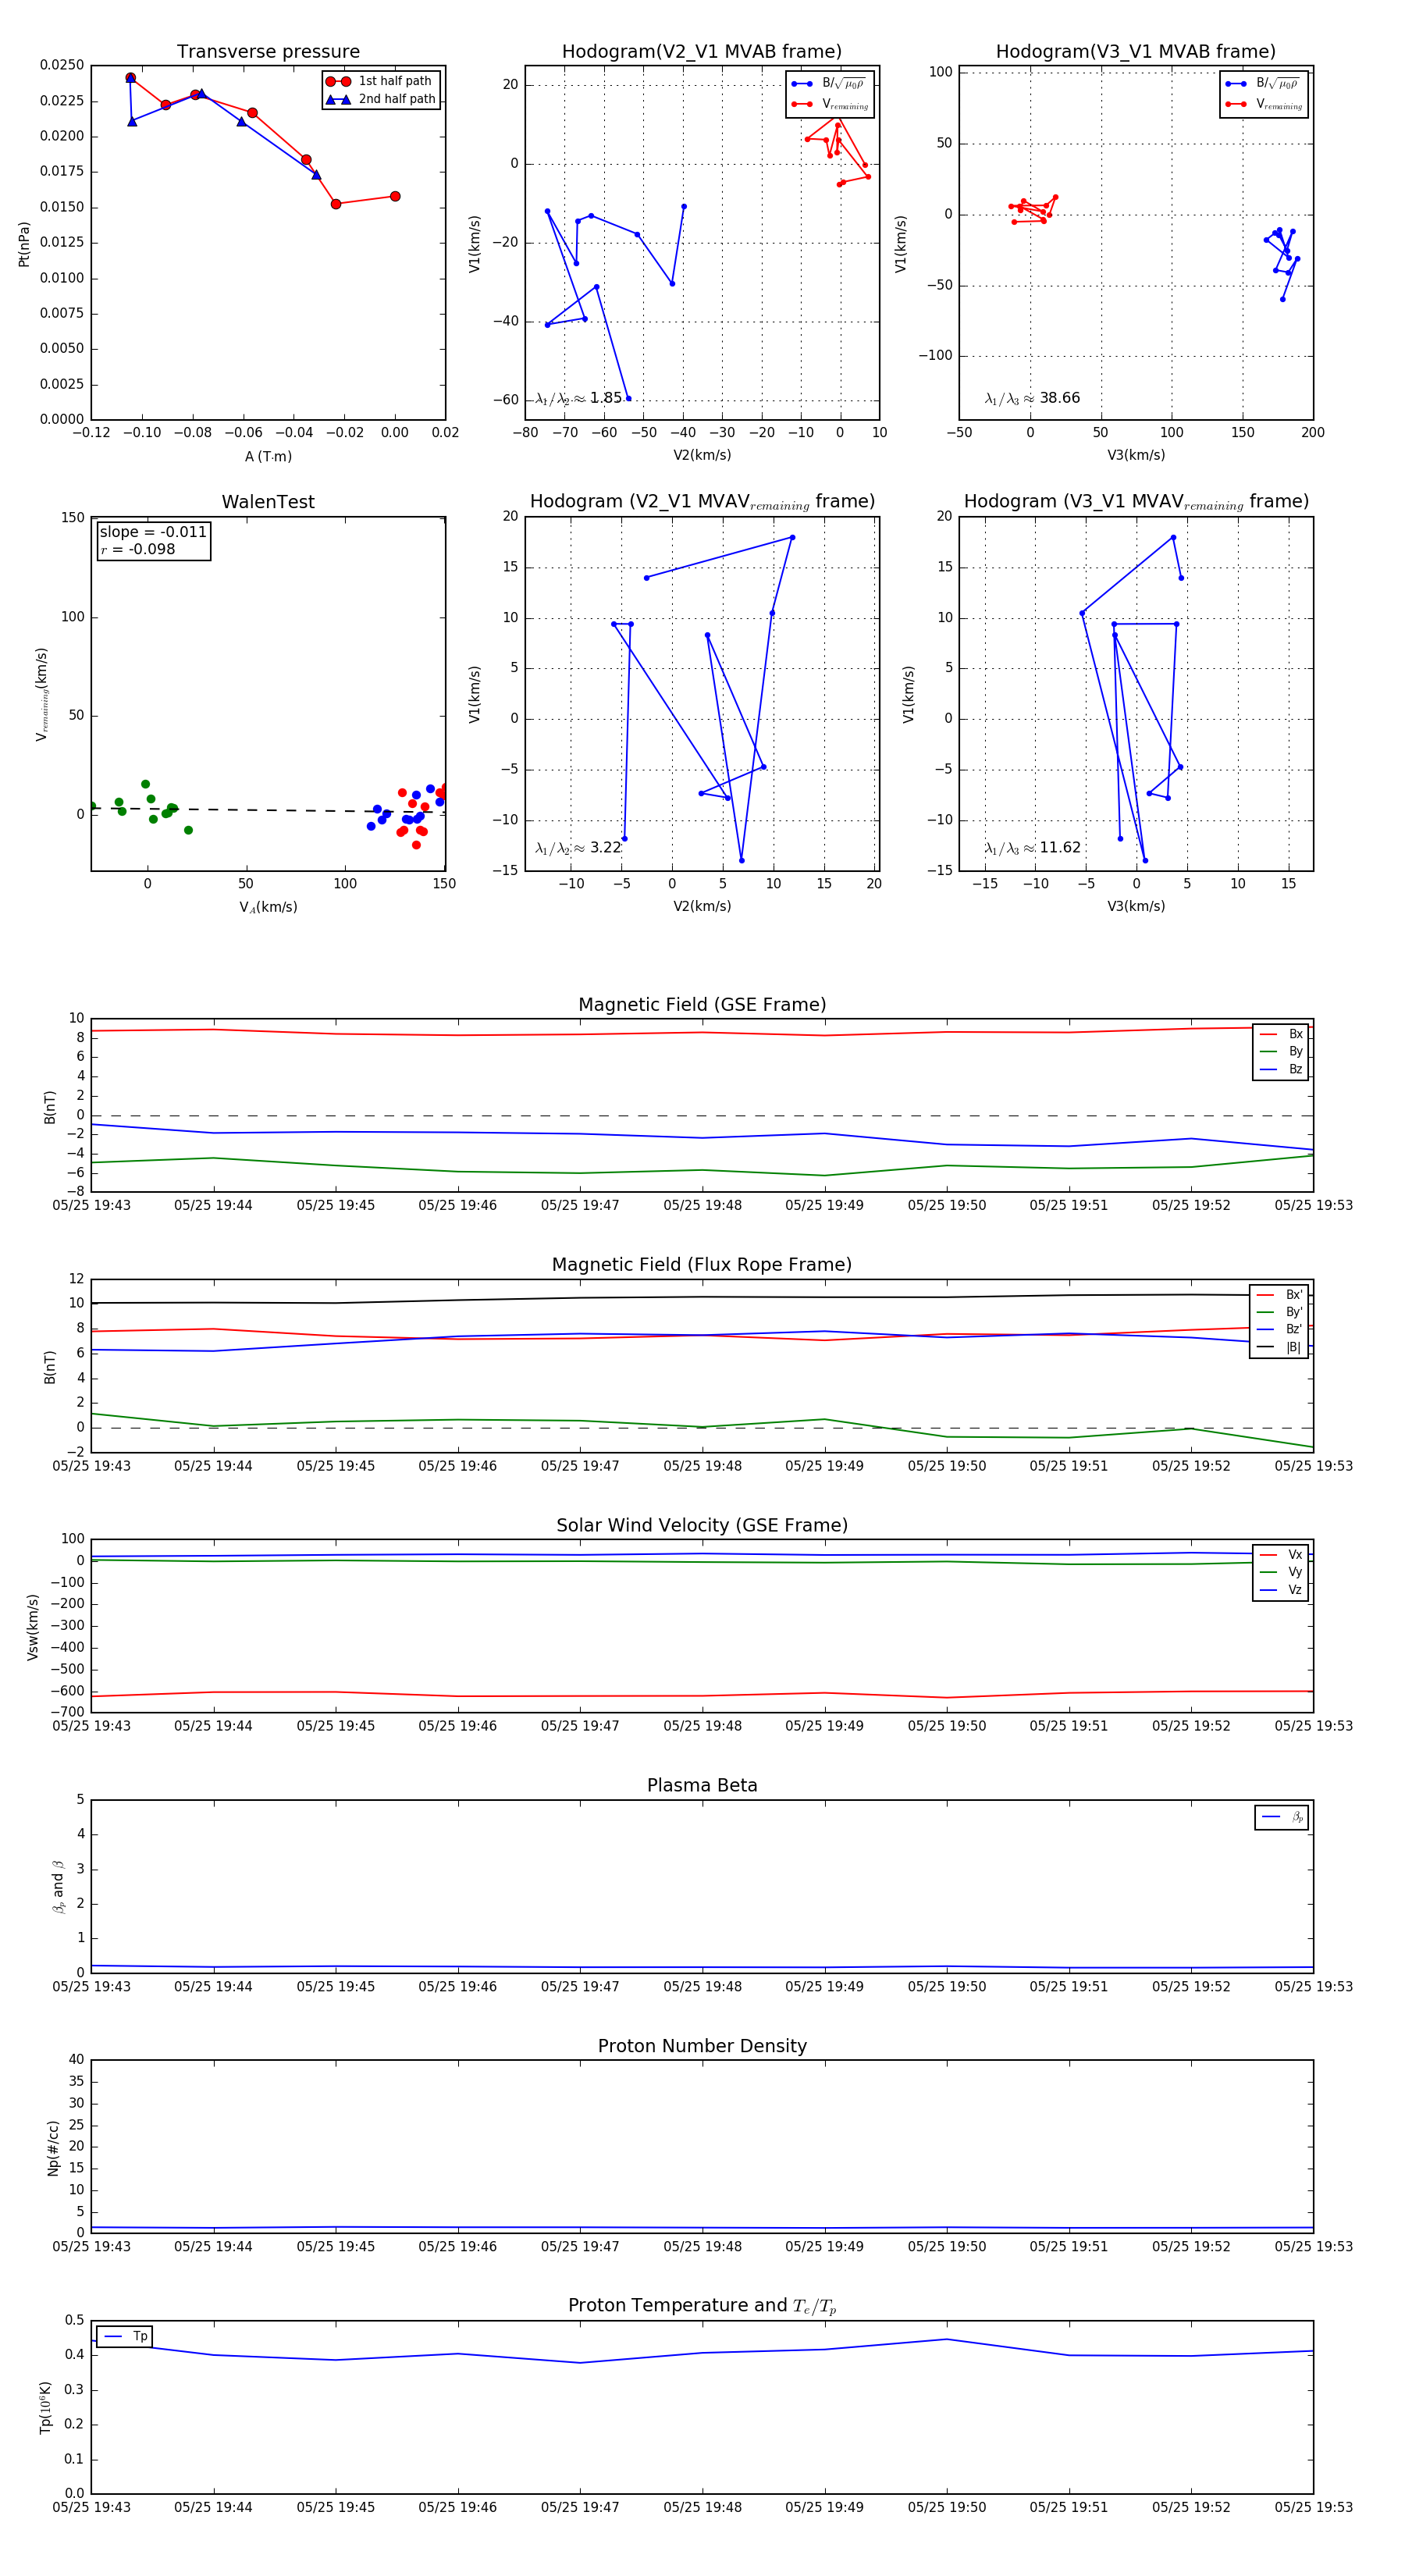The width and height of the screenshot is (1405, 2576).
Task: Click the 'Hodogram (V3_V1 MVAV remaining frame)' title
Action: point(1136,502)
